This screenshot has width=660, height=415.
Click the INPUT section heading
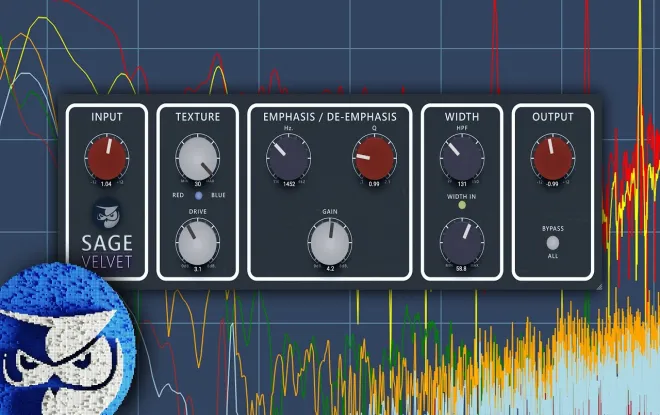(x=106, y=117)
